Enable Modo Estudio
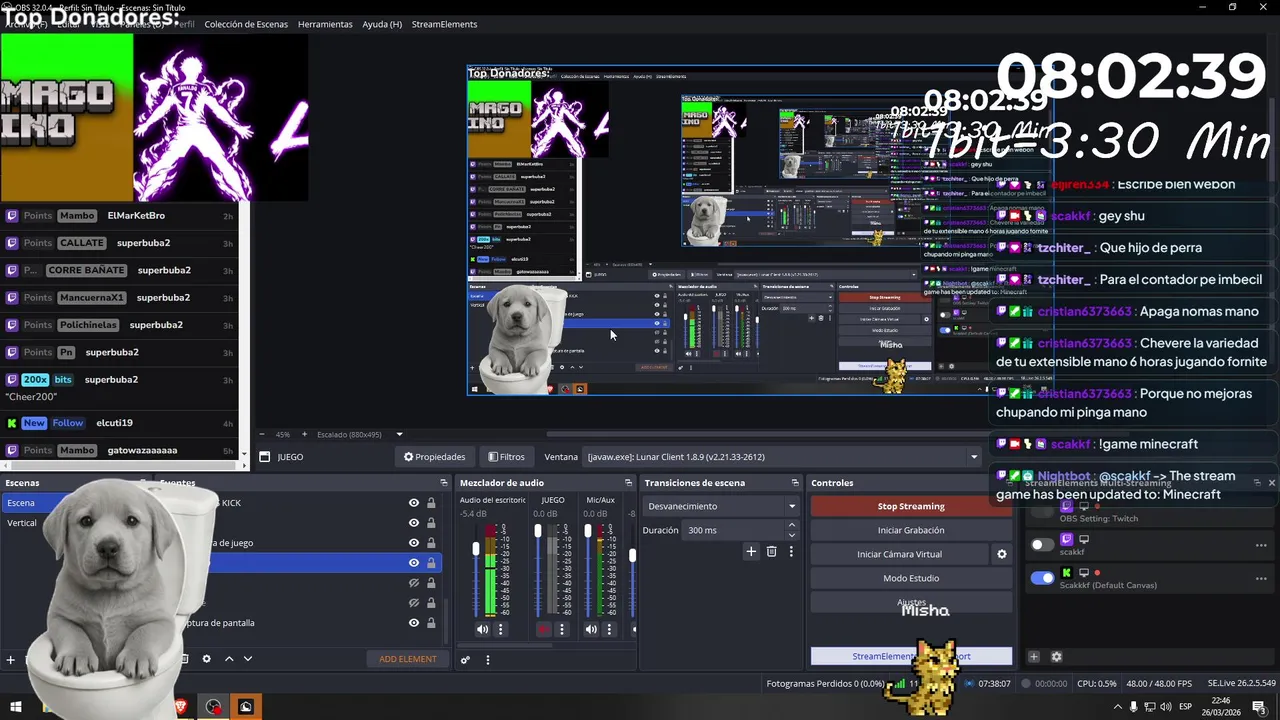The height and width of the screenshot is (720, 1280). [x=911, y=578]
